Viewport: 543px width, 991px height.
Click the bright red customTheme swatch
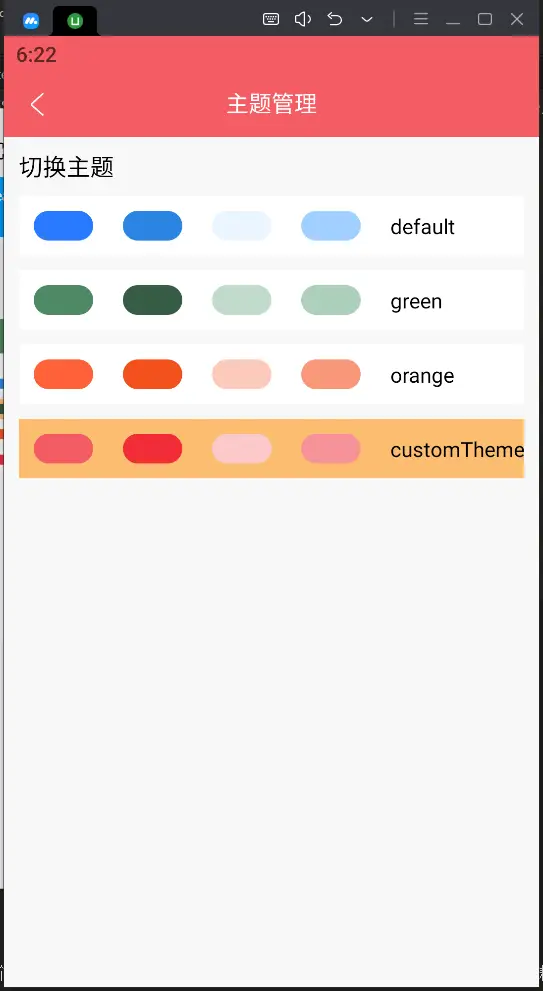[x=152, y=449]
